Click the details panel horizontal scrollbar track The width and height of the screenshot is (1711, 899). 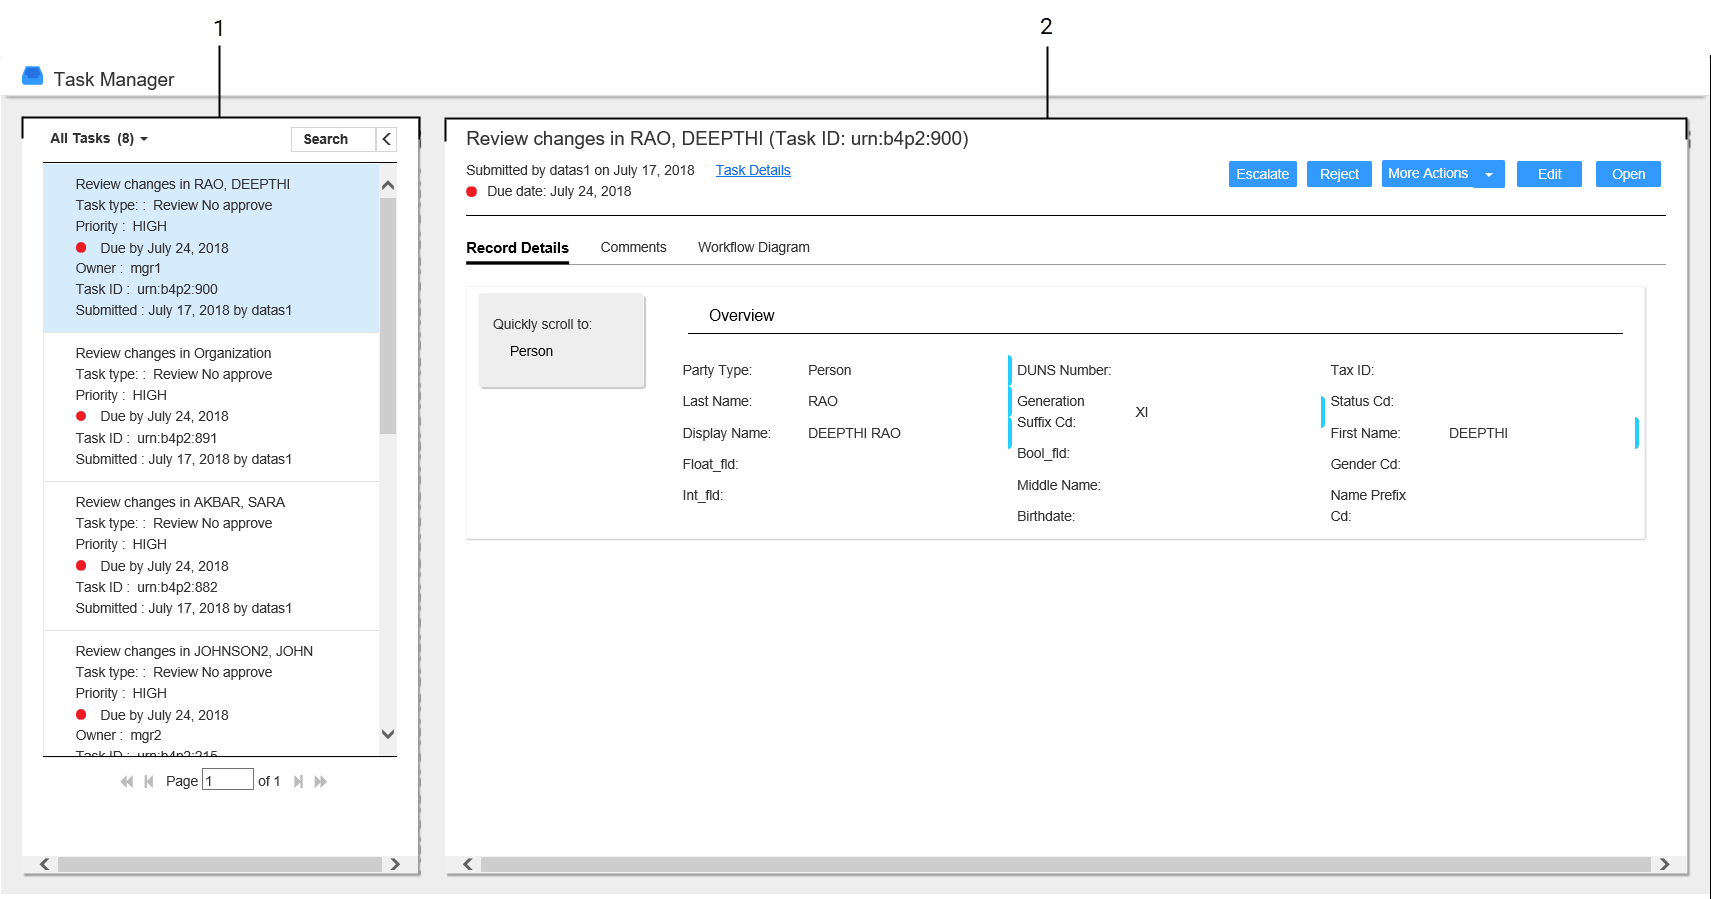coord(1065,864)
